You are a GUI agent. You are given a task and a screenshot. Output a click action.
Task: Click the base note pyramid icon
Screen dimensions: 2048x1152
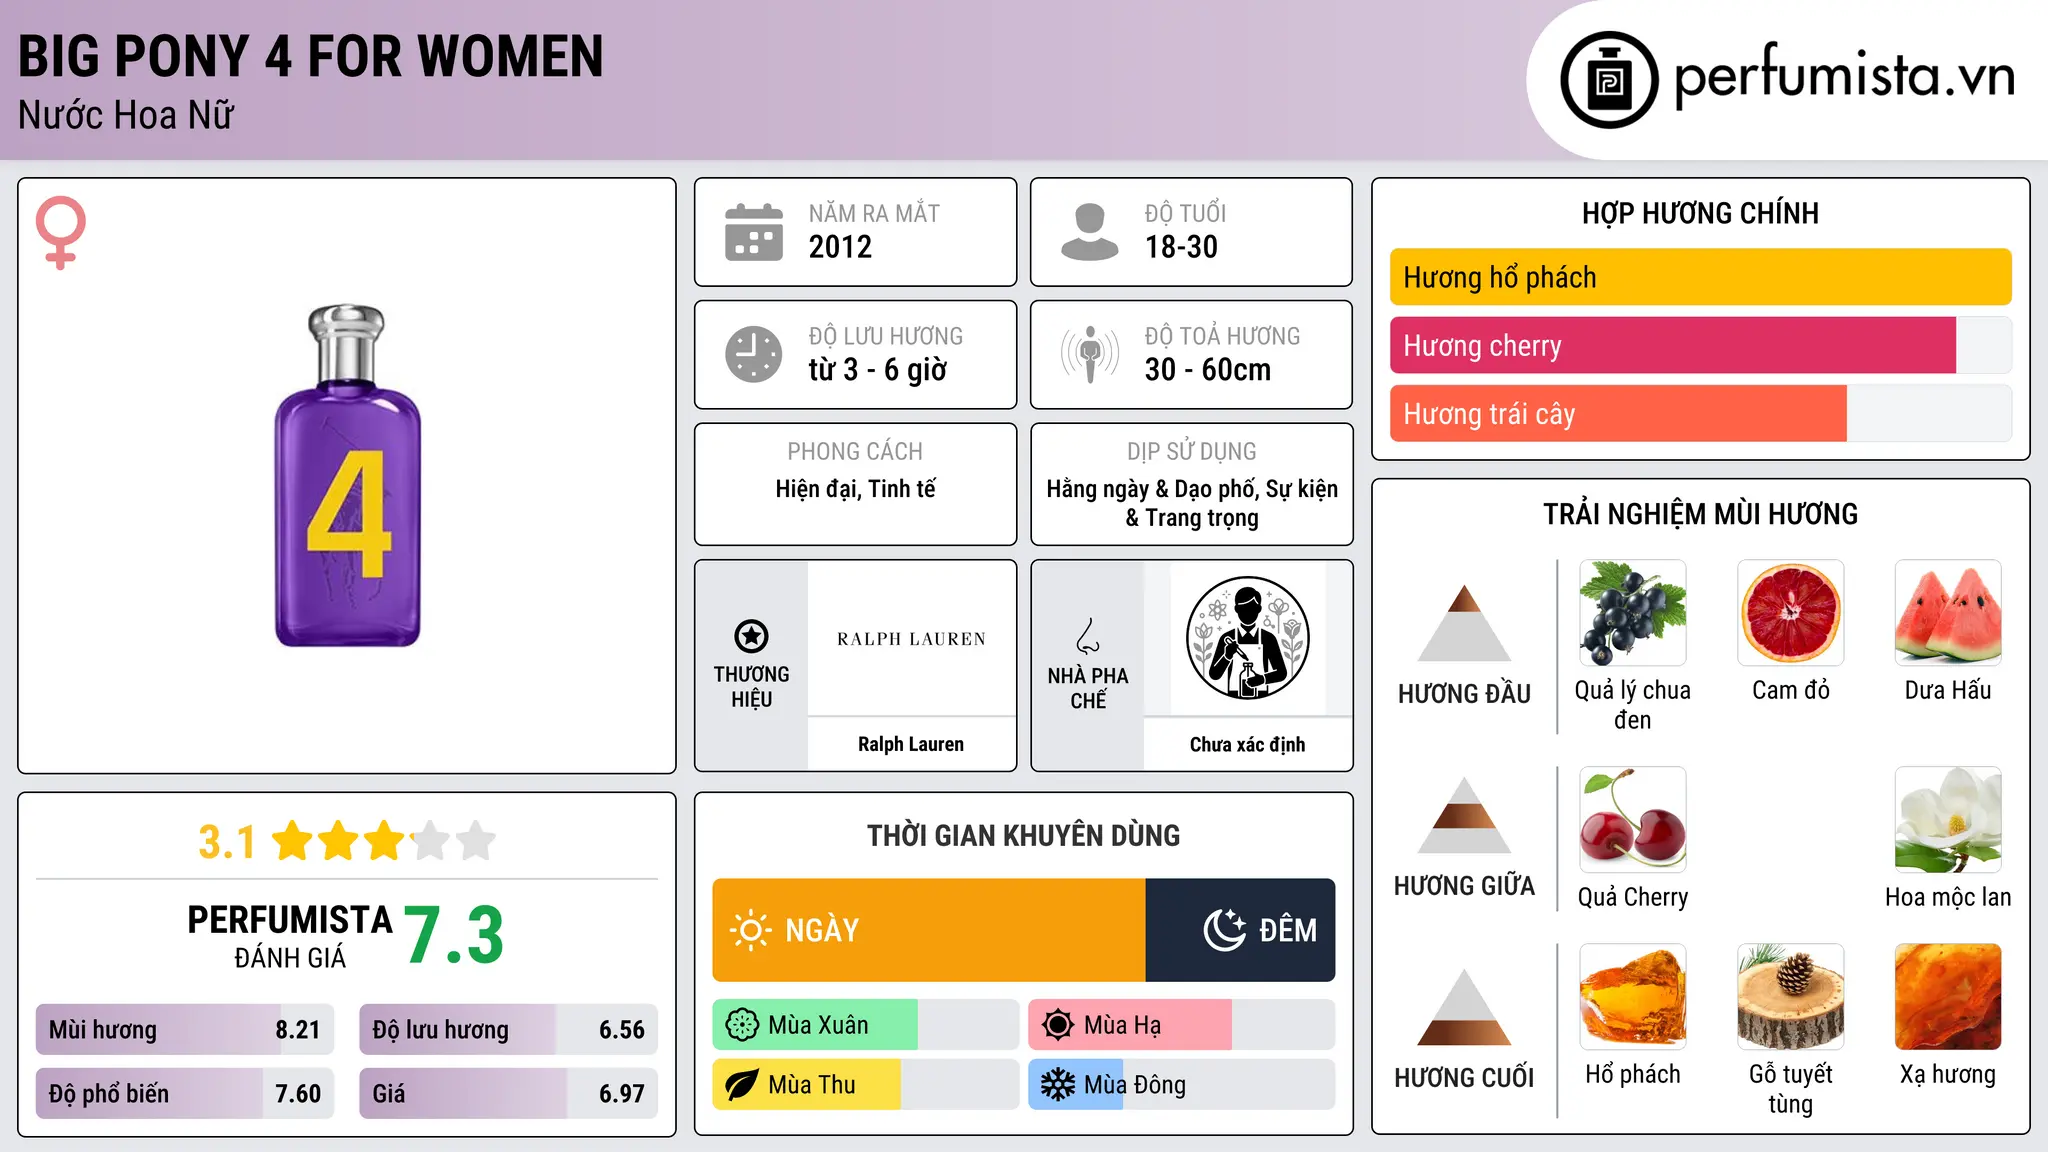[x=1464, y=1007]
